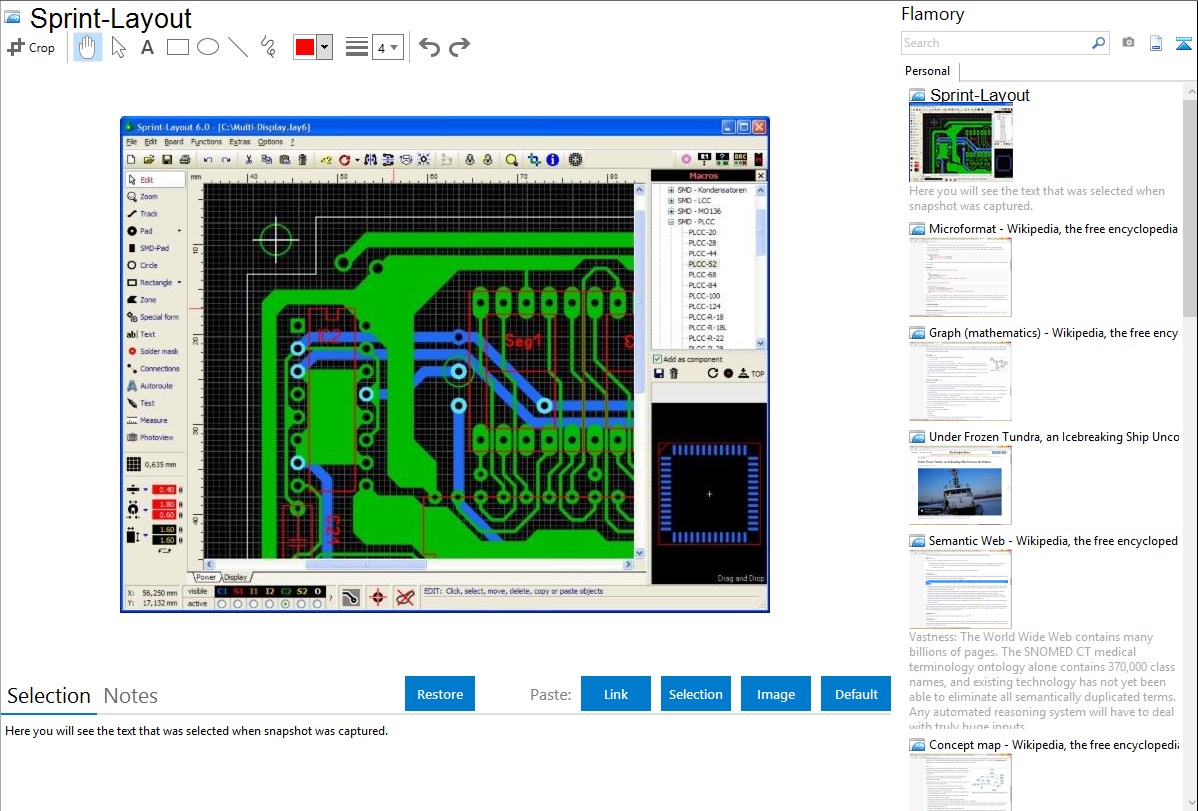The height and width of the screenshot is (811, 1198).
Task: Select the Crop tool
Action: tap(31, 47)
